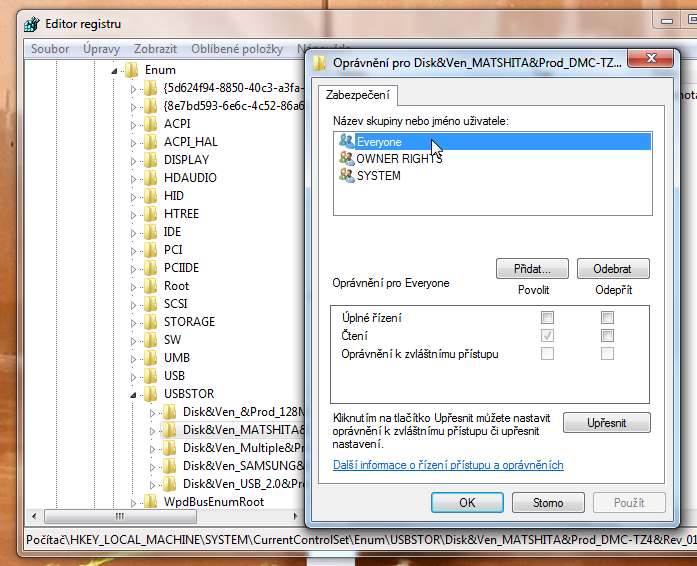This screenshot has width=697, height=566.
Task: Open the Úpravy menu
Action: 101,49
